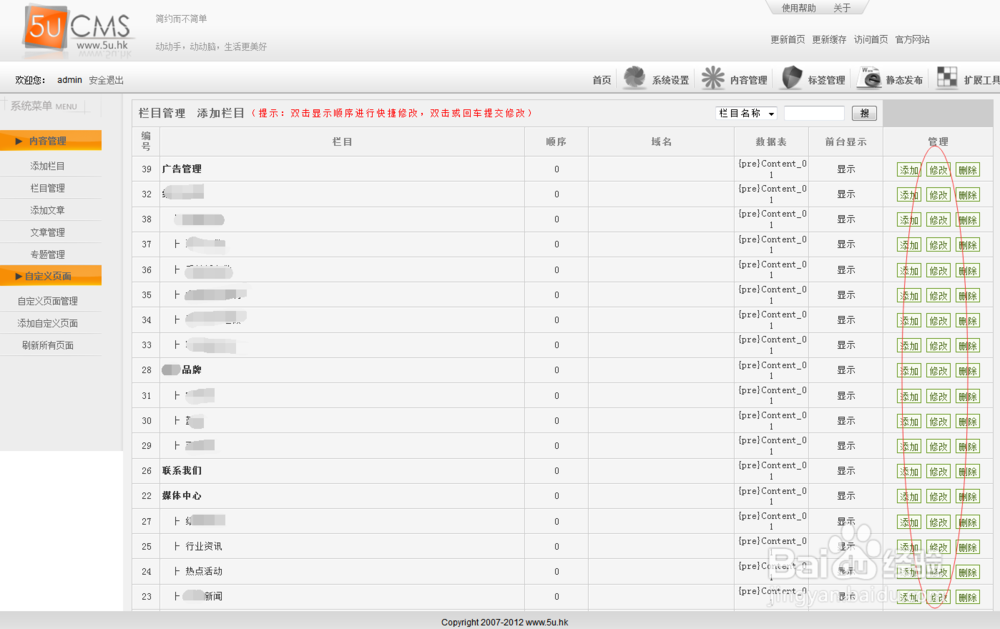Image resolution: width=1000 pixels, height=629 pixels.
Task: Click 安全退出 to log out
Action: [x=106, y=80]
